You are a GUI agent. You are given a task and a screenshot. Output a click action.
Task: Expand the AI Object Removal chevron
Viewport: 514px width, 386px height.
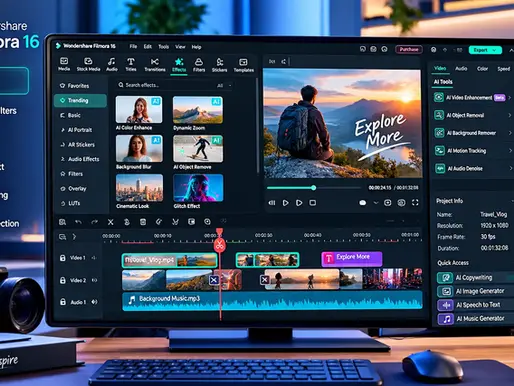510,115
